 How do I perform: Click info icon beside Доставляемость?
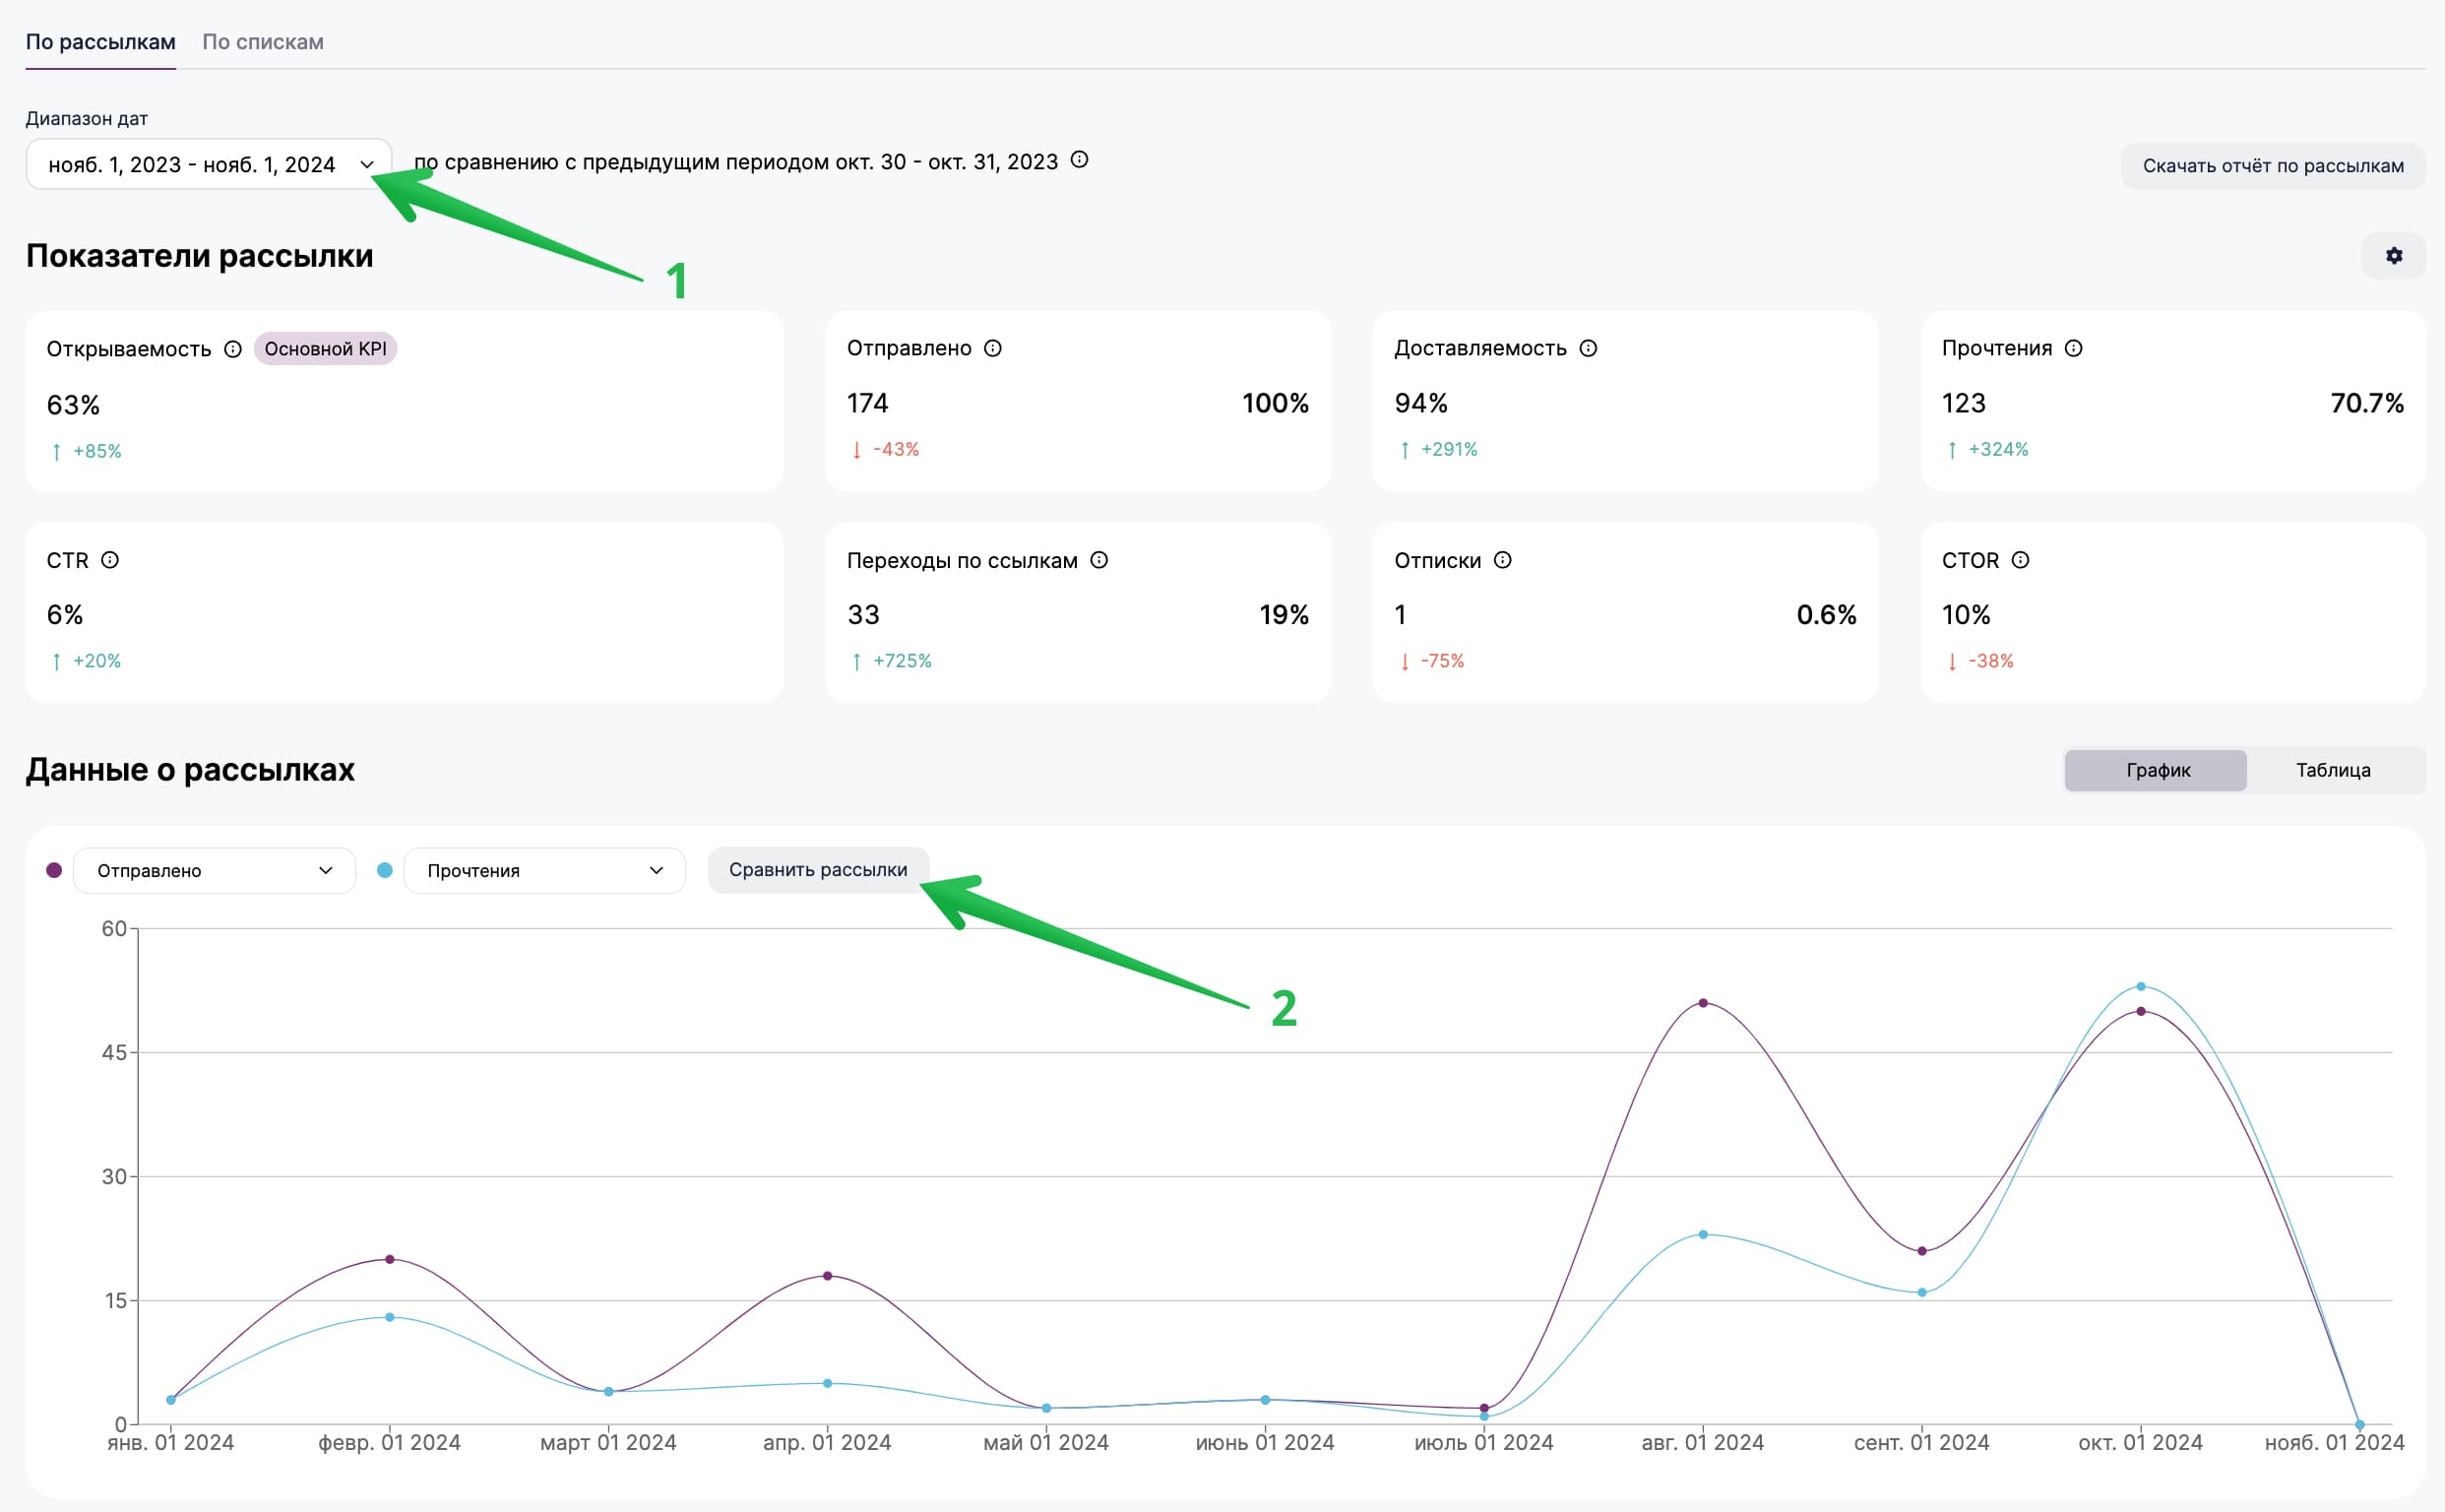coord(1588,348)
